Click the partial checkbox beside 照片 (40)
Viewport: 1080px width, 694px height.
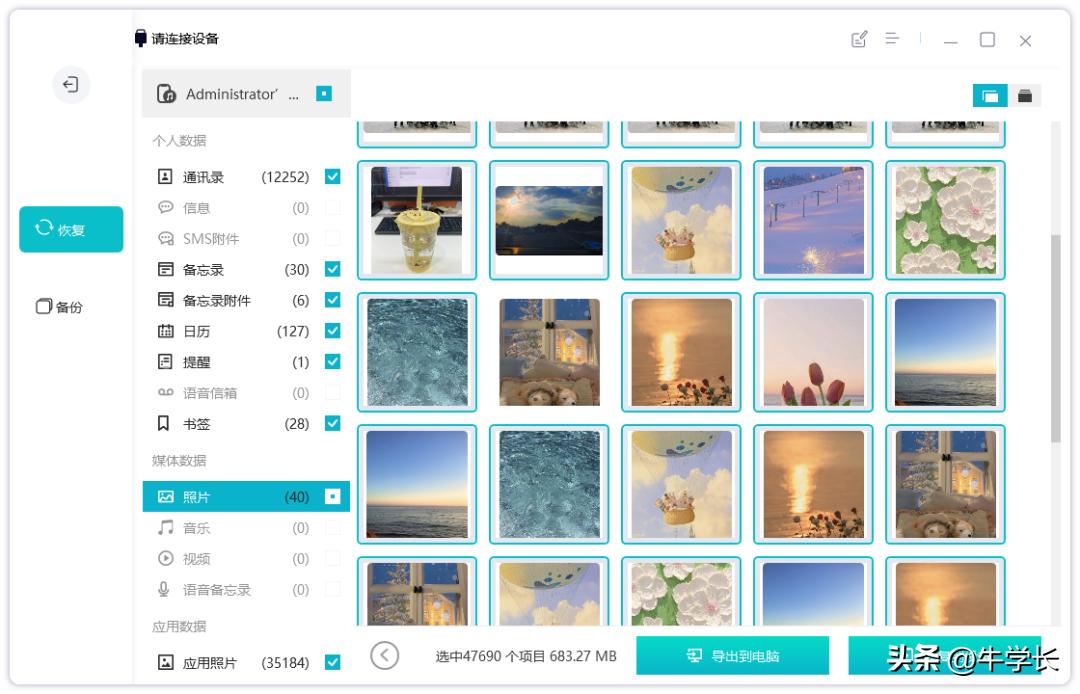coord(331,495)
